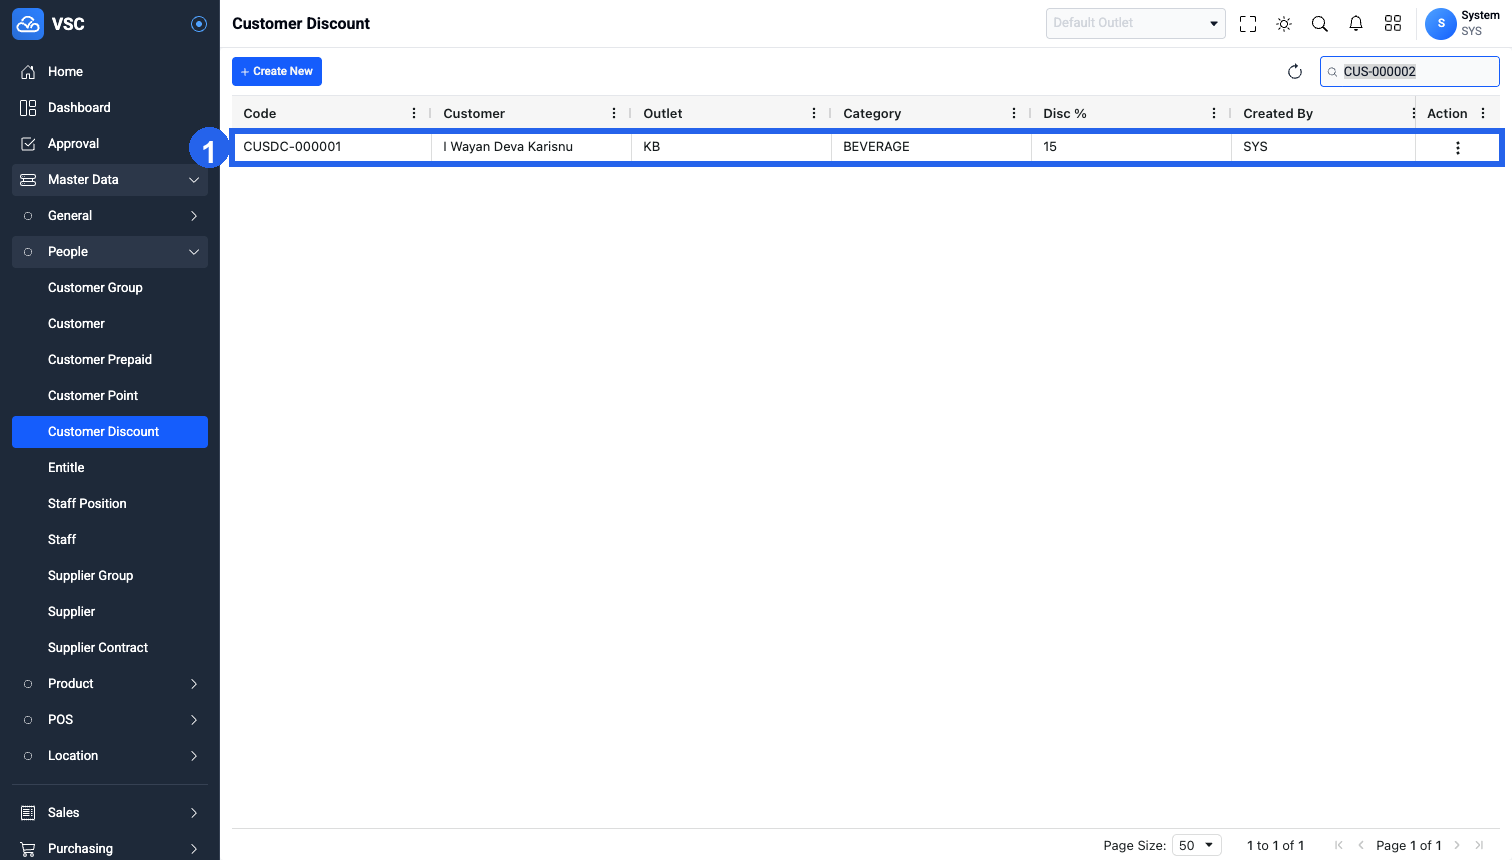Expand the Location submenu
Viewport: 1512px width, 860px height.
(x=110, y=756)
